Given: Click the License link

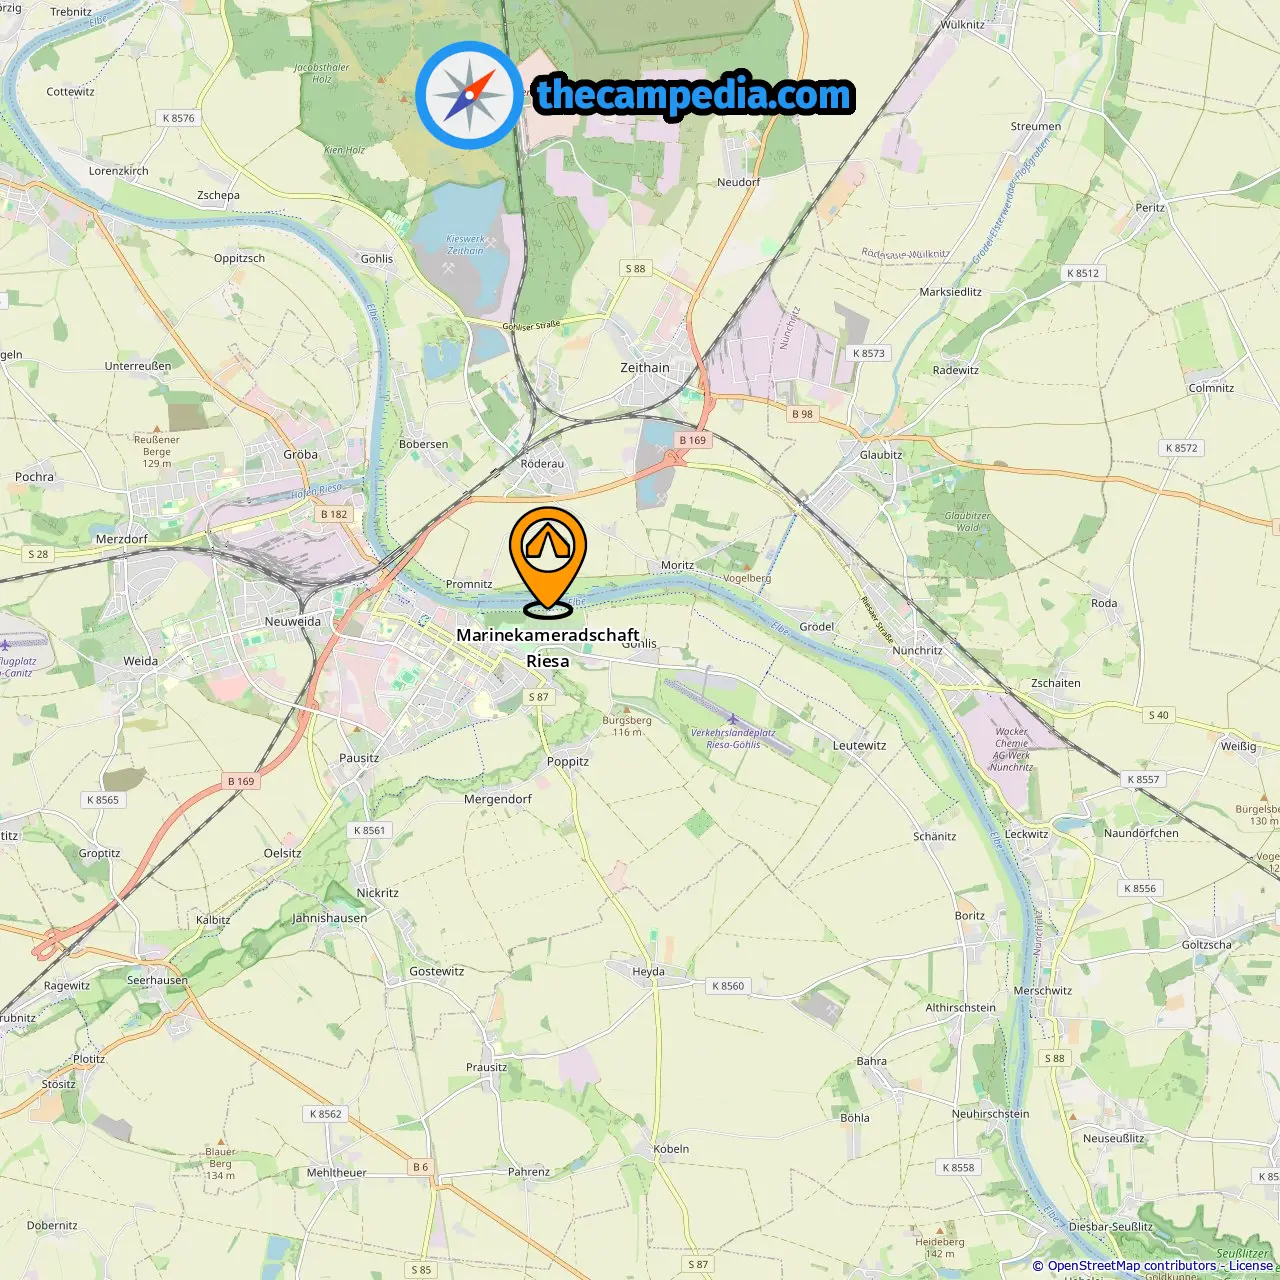Looking at the screenshot, I should 1251,1266.
